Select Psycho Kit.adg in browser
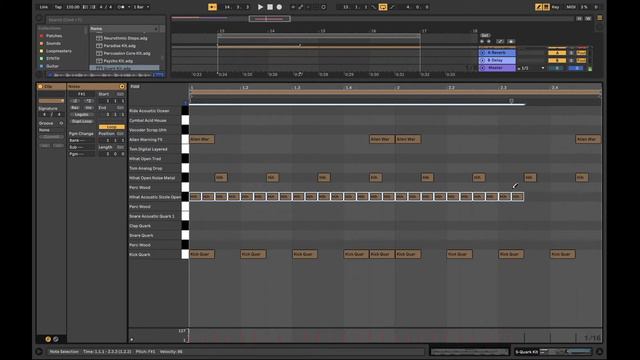Viewport: 640px width, 360px height. [x=118, y=61]
